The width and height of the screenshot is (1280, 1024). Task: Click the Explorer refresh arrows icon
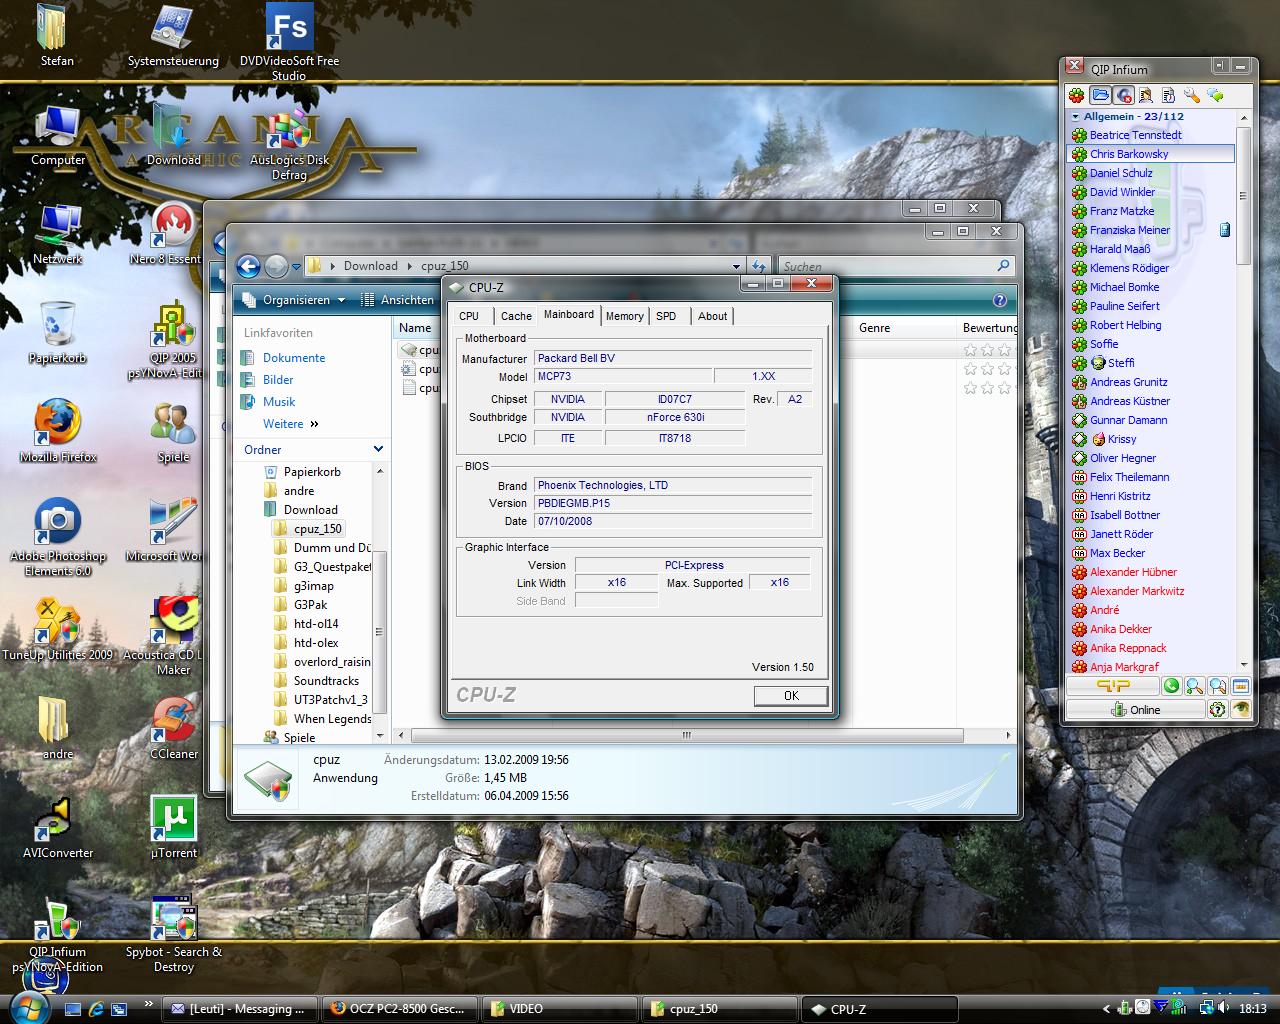point(759,266)
